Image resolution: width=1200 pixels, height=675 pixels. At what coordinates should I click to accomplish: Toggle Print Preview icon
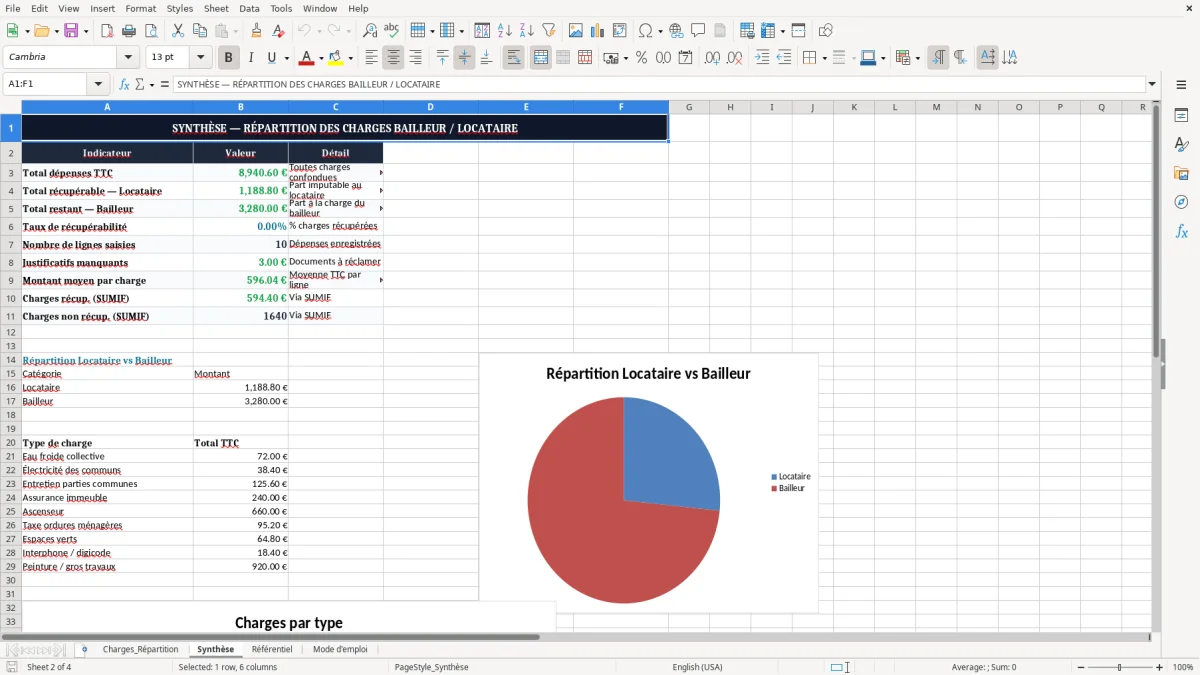pos(151,31)
